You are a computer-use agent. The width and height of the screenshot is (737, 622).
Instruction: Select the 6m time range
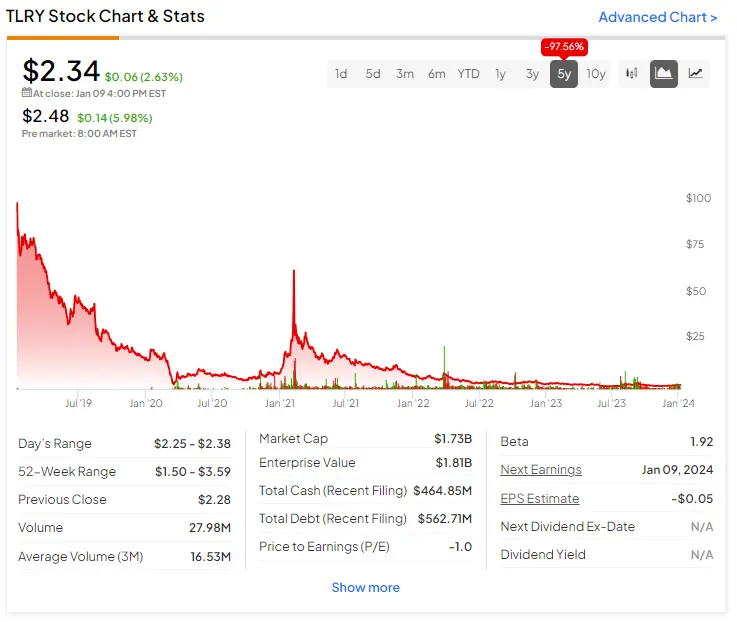pyautogui.click(x=437, y=74)
